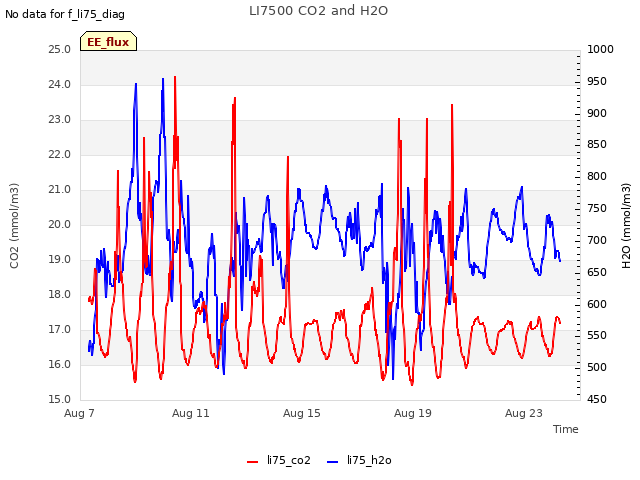Select the chart title LI7500 CO2 and H2O
640x480 pixels.
pos(318,11)
